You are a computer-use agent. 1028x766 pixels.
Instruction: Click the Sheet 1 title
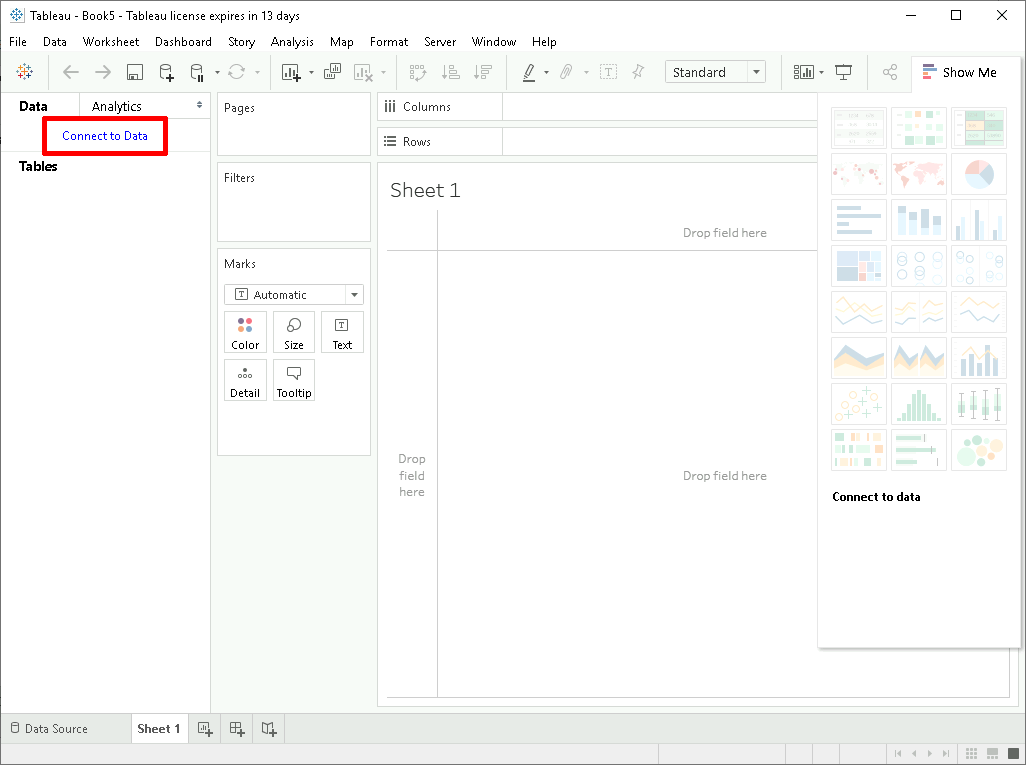pos(425,190)
